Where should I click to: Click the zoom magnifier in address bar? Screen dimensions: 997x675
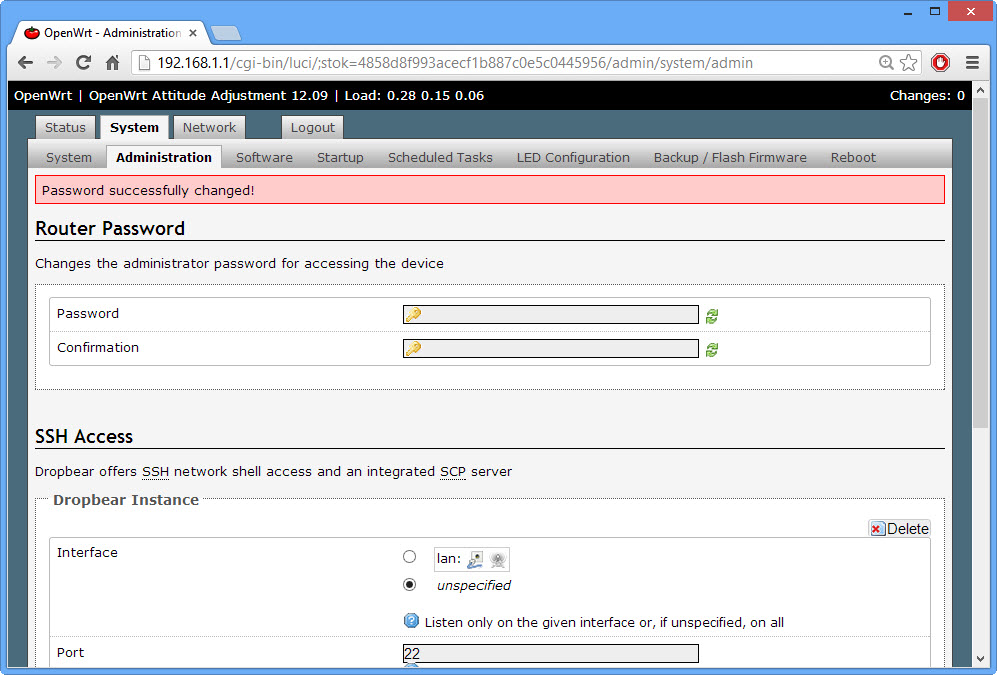tap(886, 62)
